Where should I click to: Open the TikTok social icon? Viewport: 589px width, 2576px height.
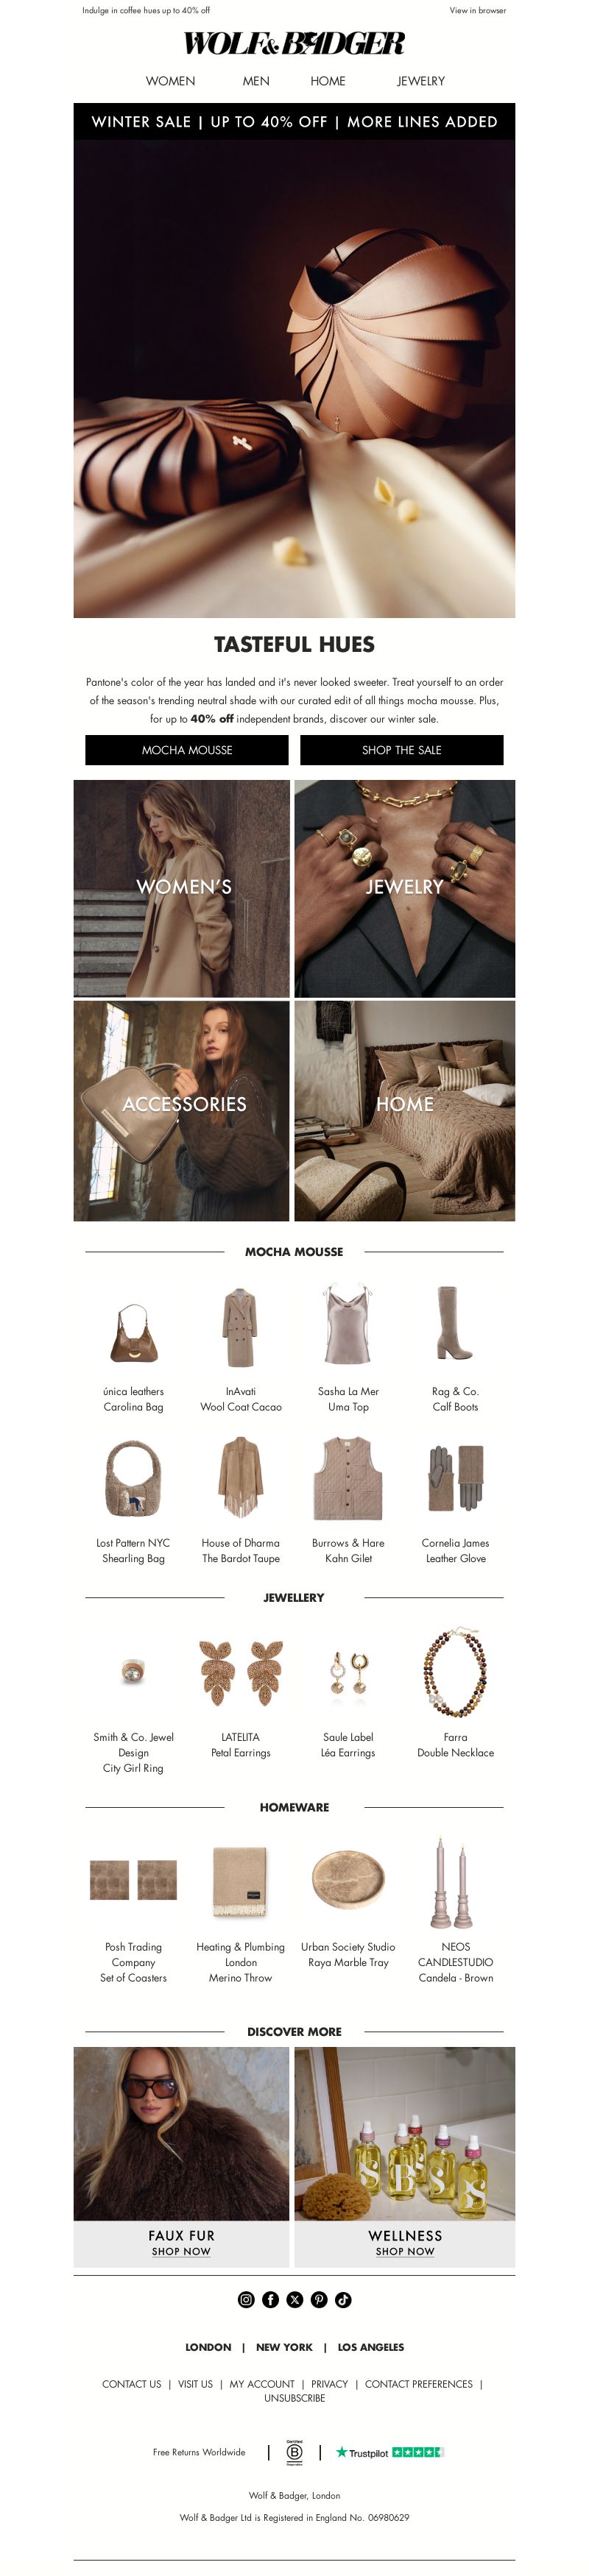point(343,2299)
